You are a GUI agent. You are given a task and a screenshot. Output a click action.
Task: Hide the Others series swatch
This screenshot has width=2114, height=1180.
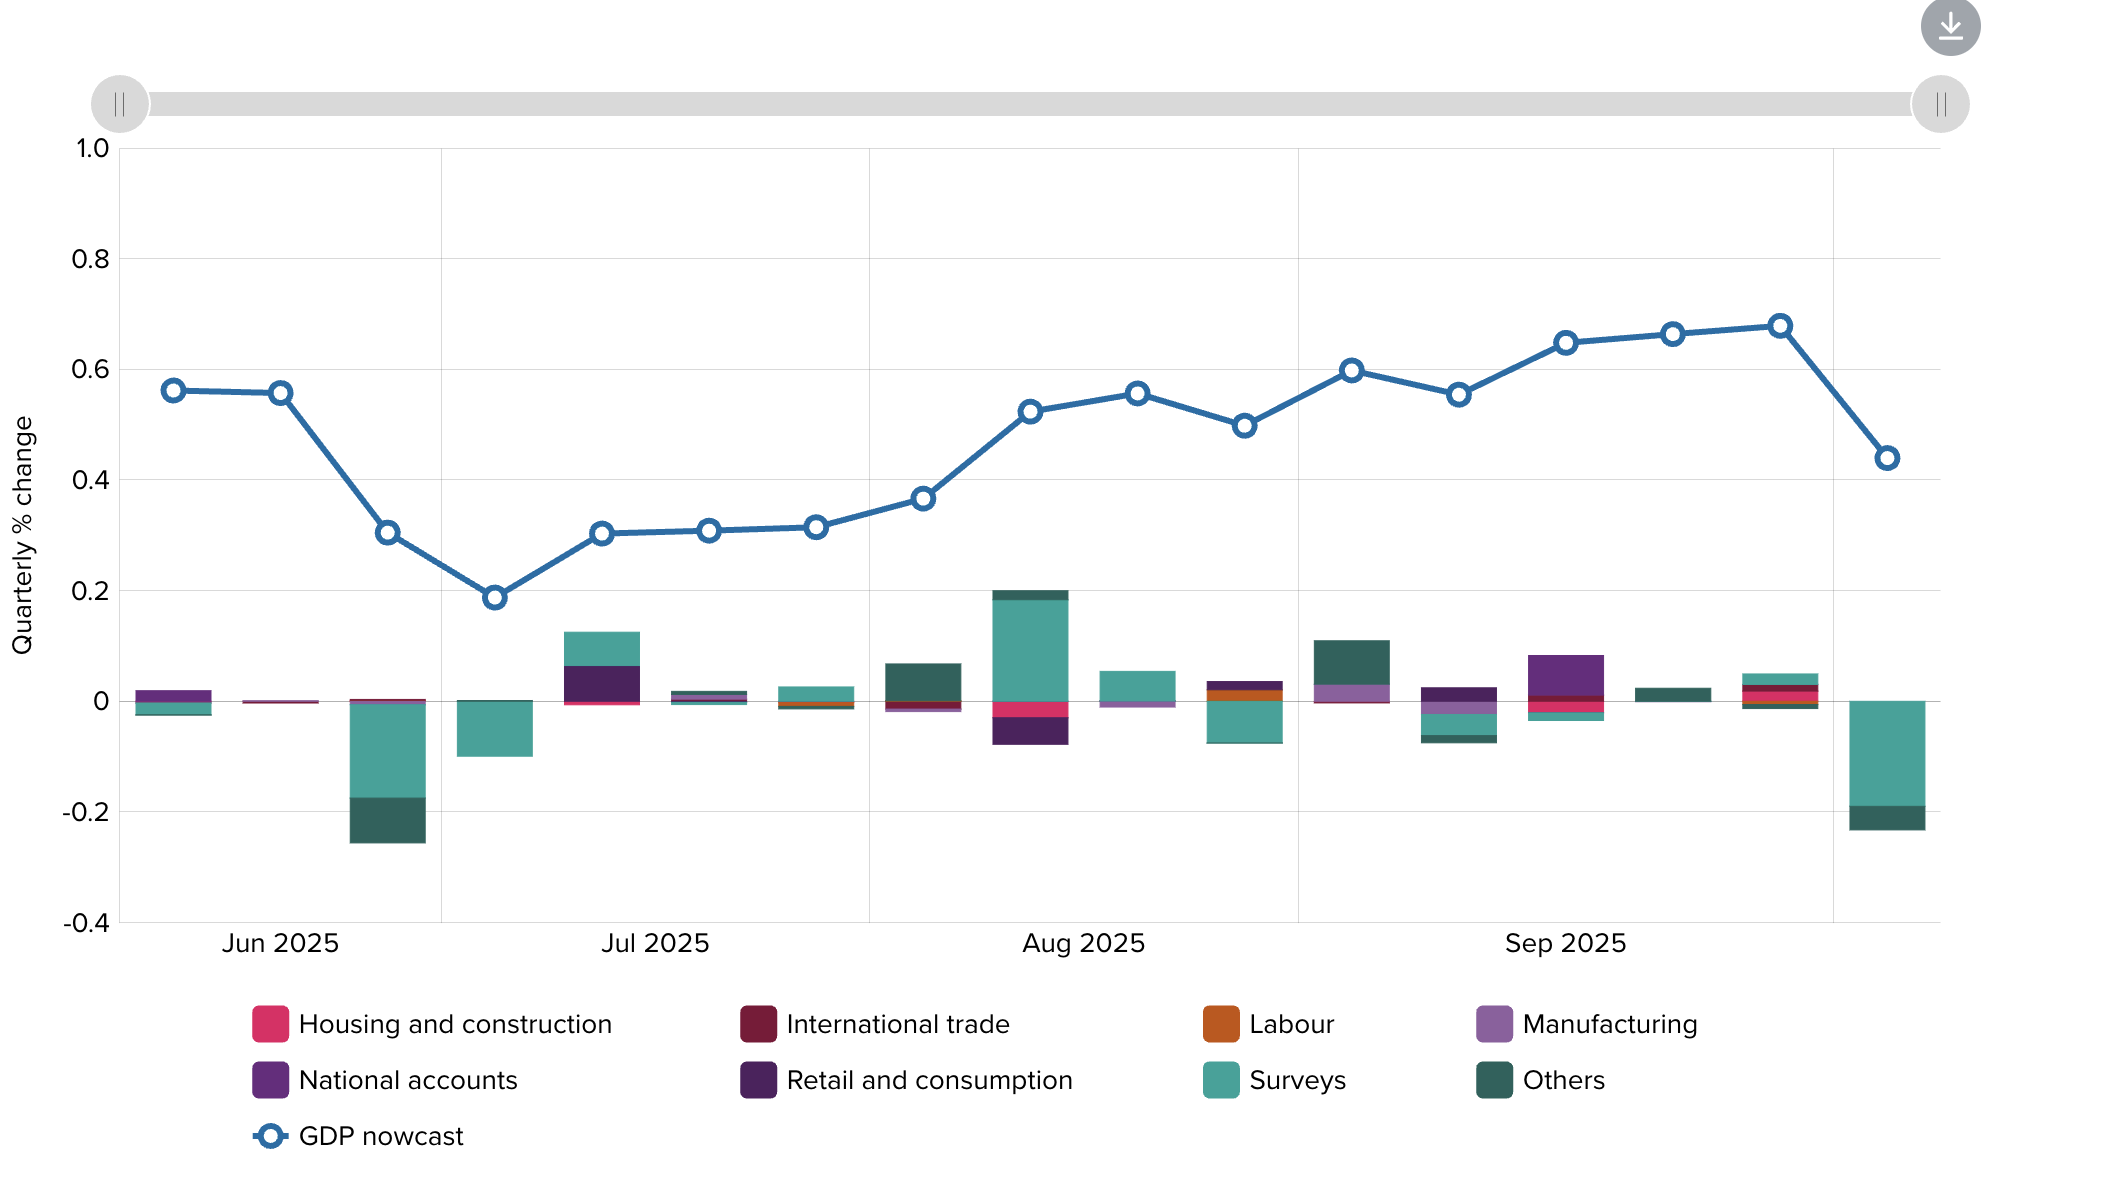(1494, 1080)
